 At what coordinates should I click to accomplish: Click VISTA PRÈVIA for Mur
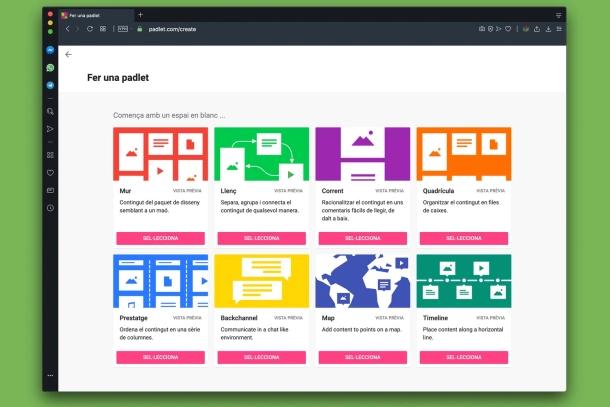(187, 191)
